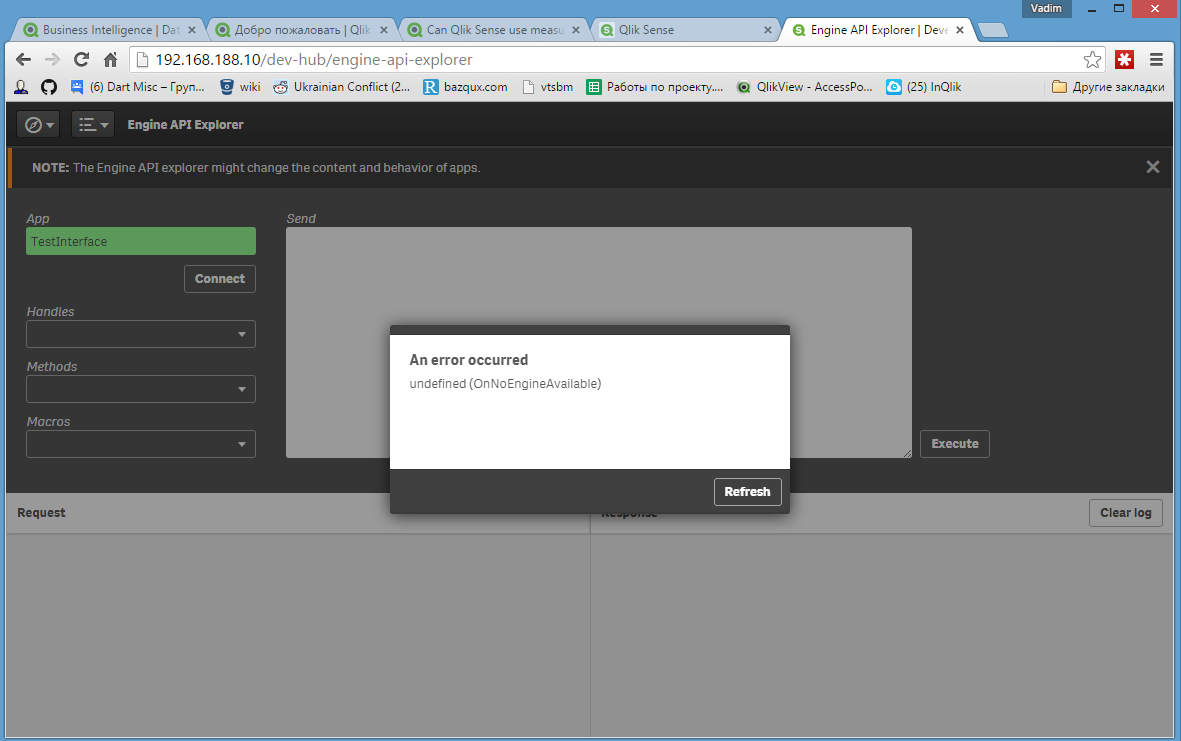This screenshot has height=741, width=1181.
Task: Bookmark this page using the star icon
Action: click(x=1092, y=60)
